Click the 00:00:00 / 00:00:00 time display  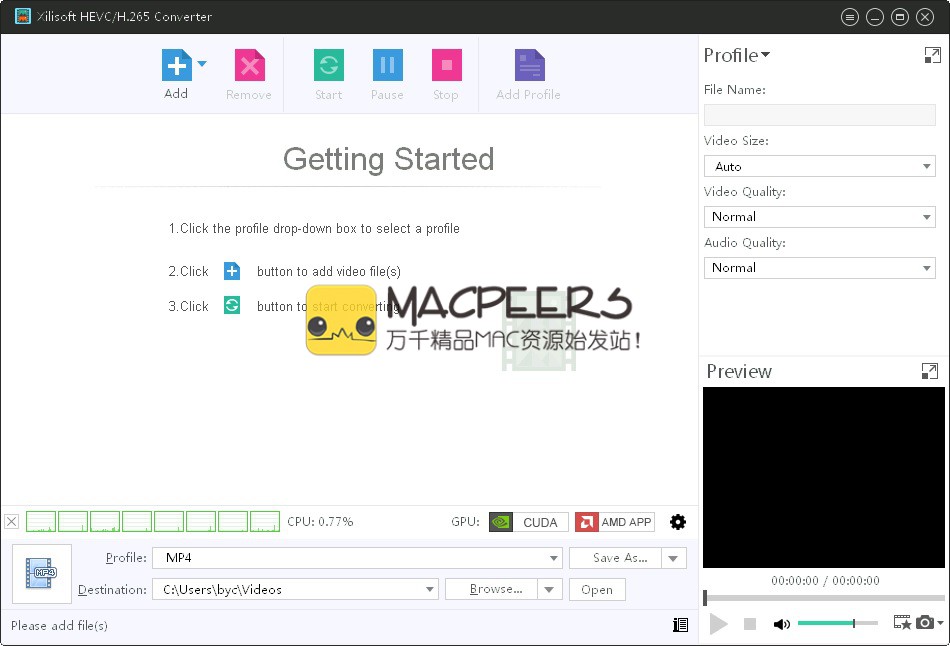click(825, 581)
